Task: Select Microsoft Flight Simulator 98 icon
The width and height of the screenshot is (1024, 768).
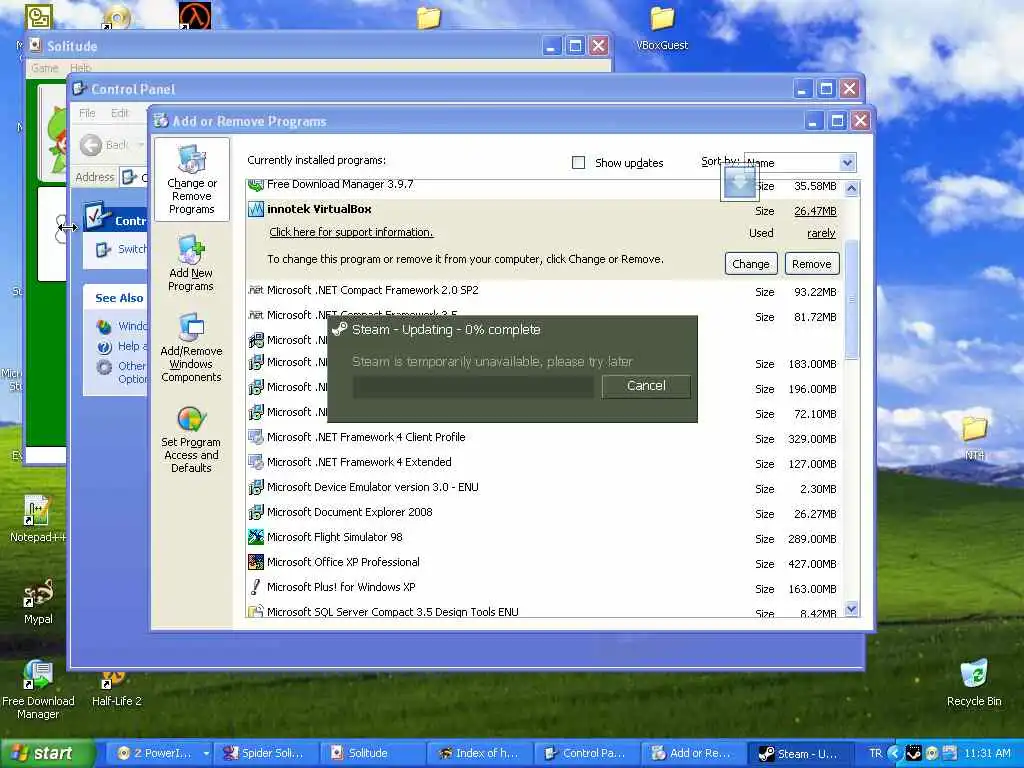Action: 256,537
